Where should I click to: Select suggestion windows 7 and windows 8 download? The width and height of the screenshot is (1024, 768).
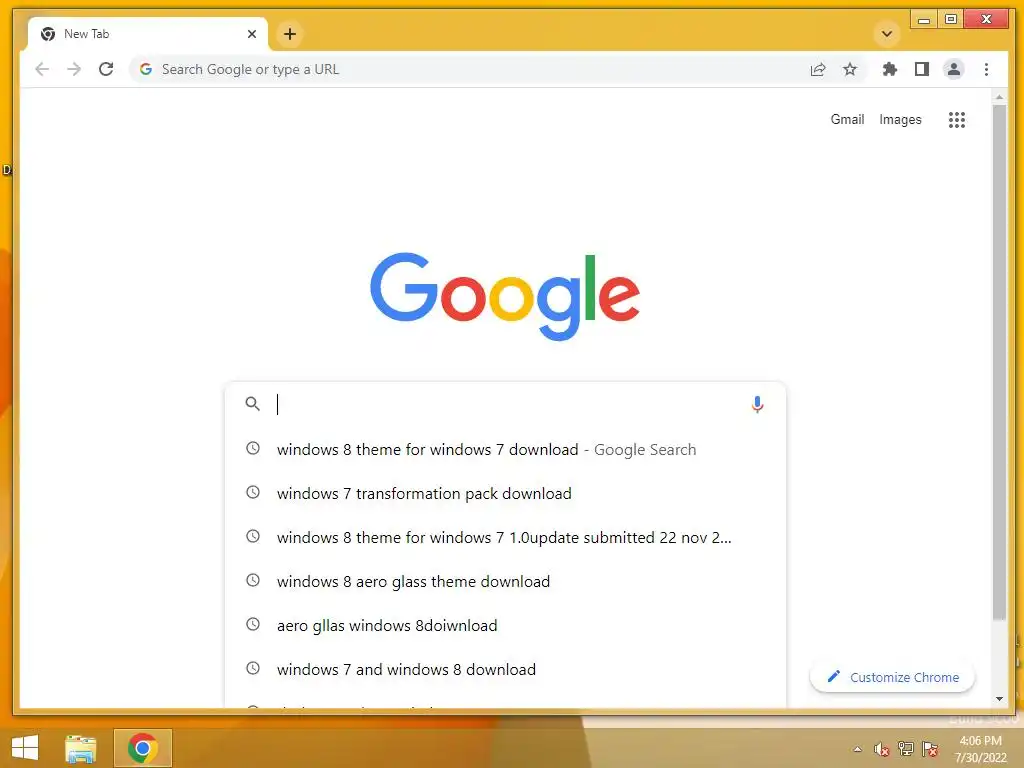505,669
